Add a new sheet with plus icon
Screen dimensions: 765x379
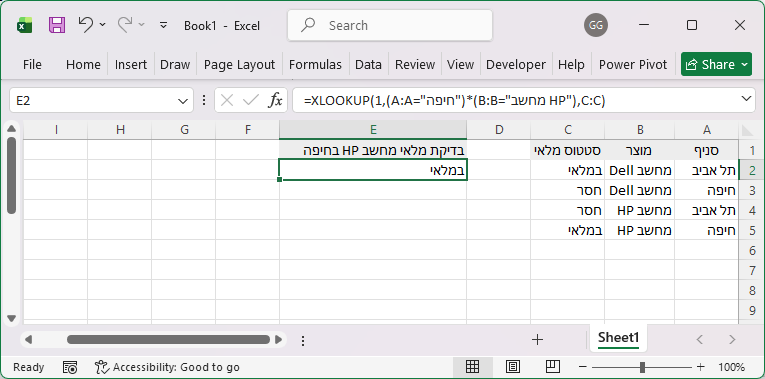click(537, 339)
